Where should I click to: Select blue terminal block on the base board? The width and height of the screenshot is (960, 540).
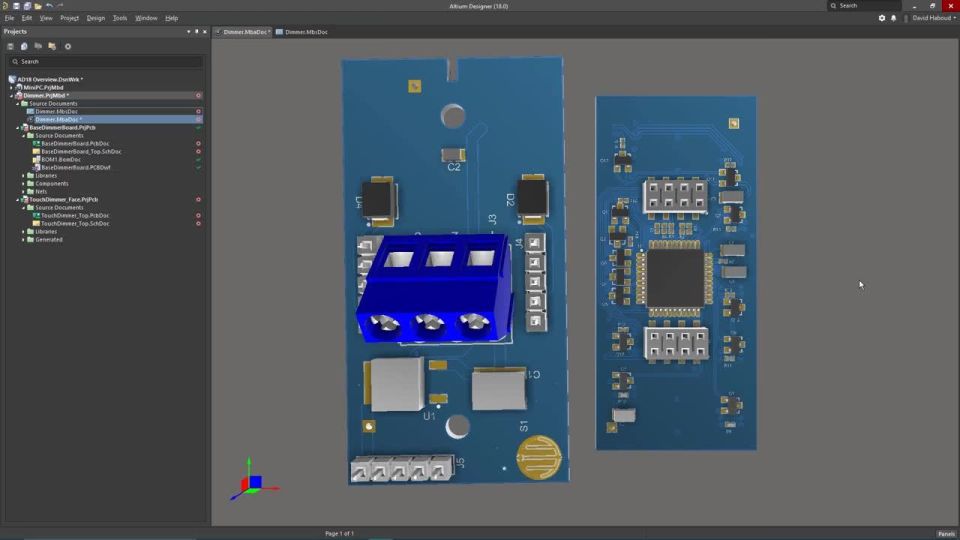(435, 288)
